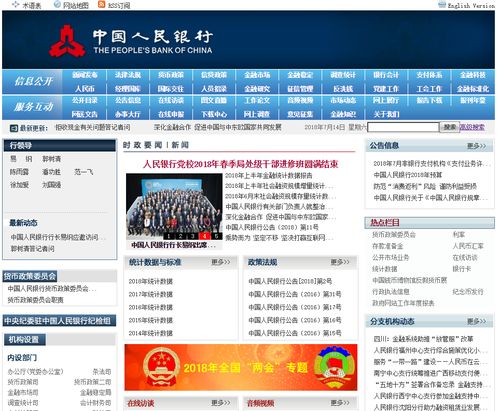This screenshot has width=499, height=411.
Task: Open the 防范"消费返利"风险 announcement
Action: (425, 186)
